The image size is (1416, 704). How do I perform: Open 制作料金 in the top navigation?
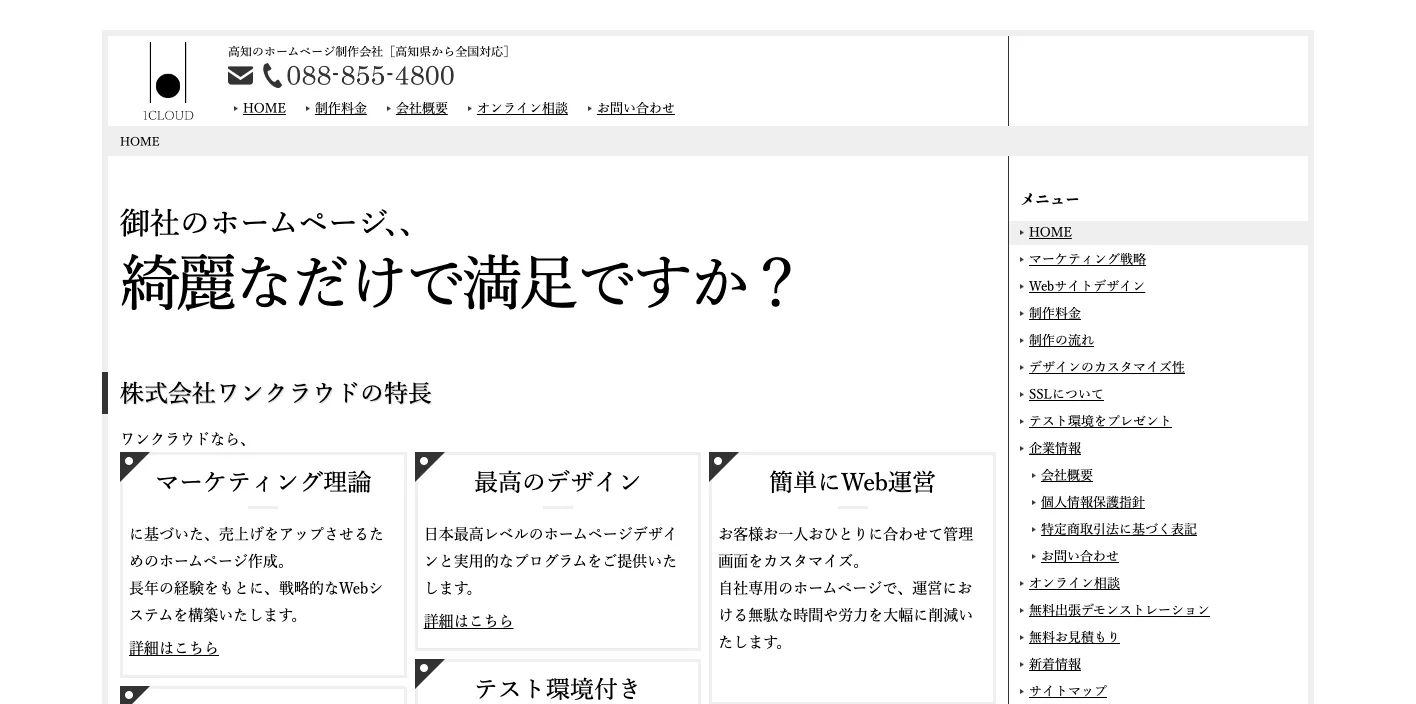point(341,108)
